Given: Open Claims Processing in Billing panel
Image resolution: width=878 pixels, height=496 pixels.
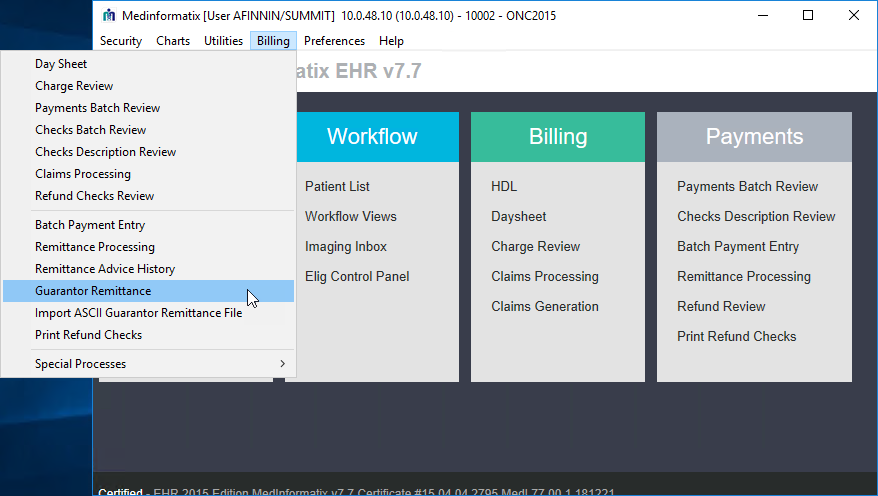Looking at the screenshot, I should tap(545, 277).
